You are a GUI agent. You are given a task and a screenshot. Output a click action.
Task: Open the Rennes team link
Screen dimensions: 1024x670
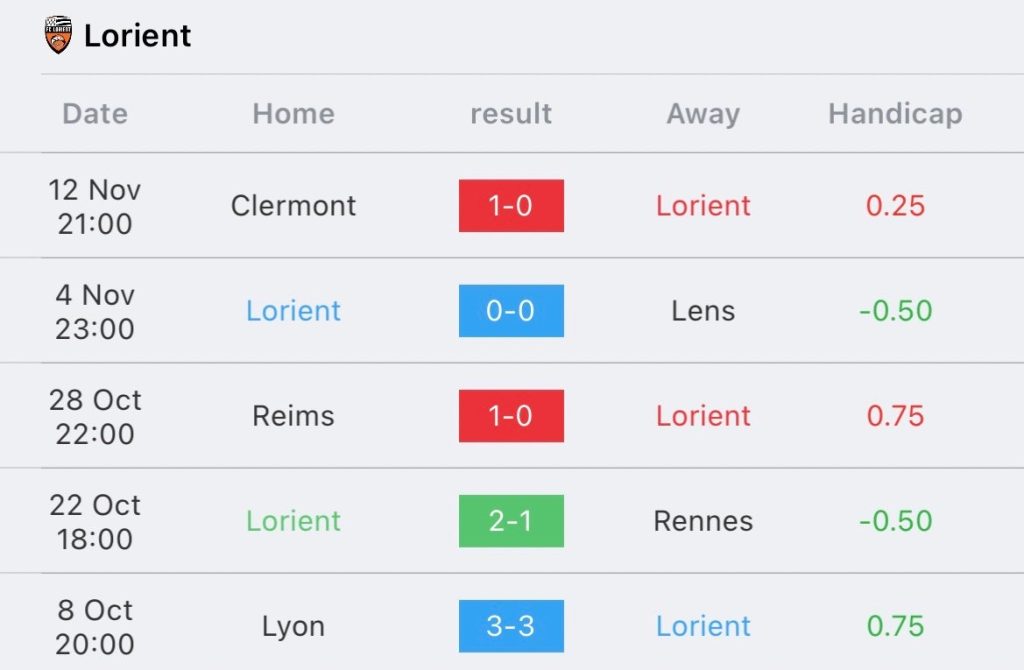(x=703, y=521)
